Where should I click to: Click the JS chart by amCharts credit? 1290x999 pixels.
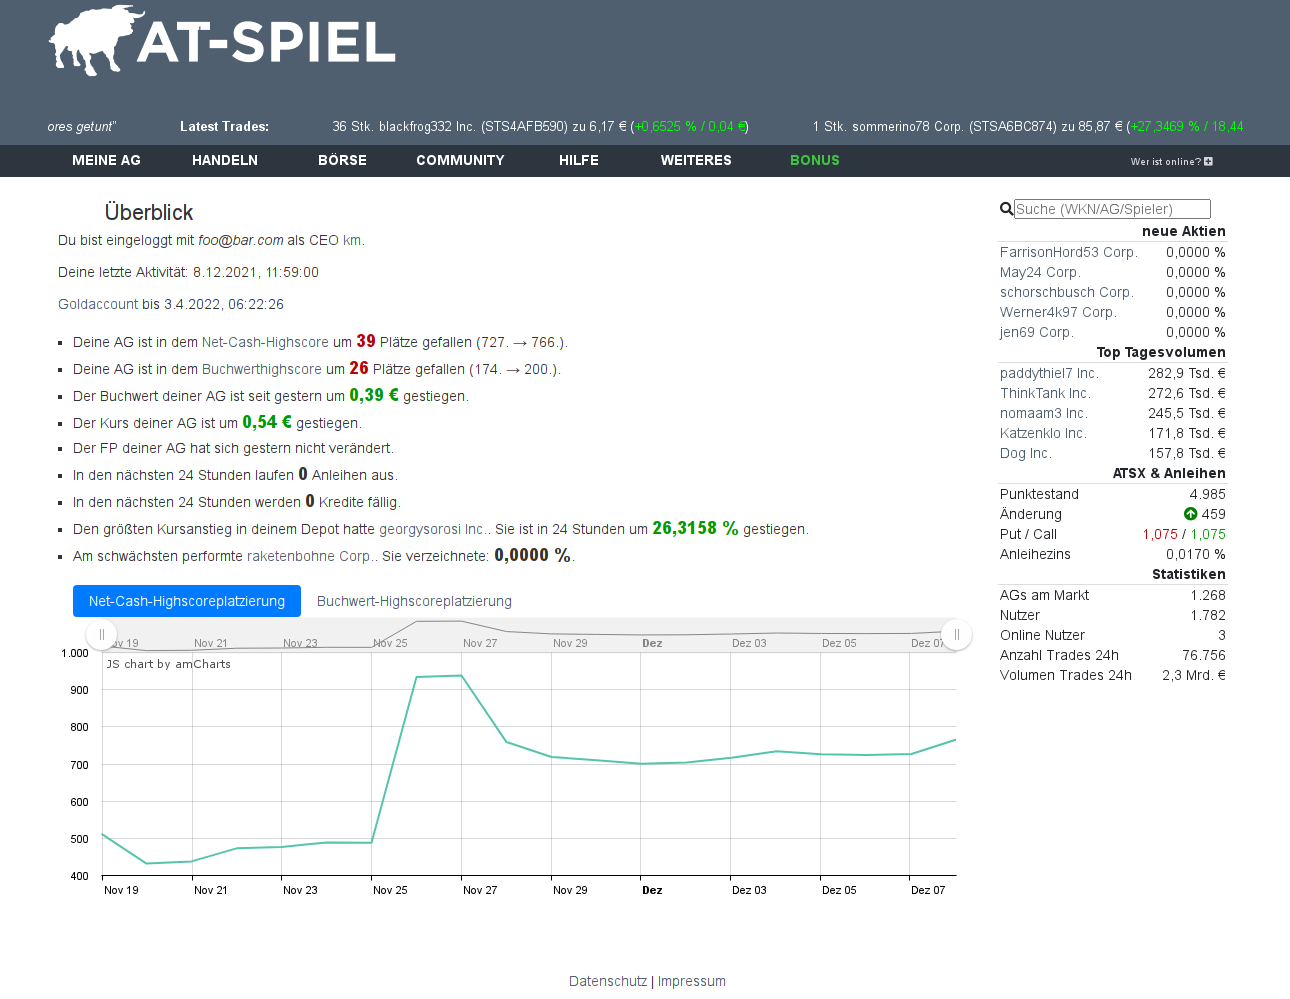169,664
